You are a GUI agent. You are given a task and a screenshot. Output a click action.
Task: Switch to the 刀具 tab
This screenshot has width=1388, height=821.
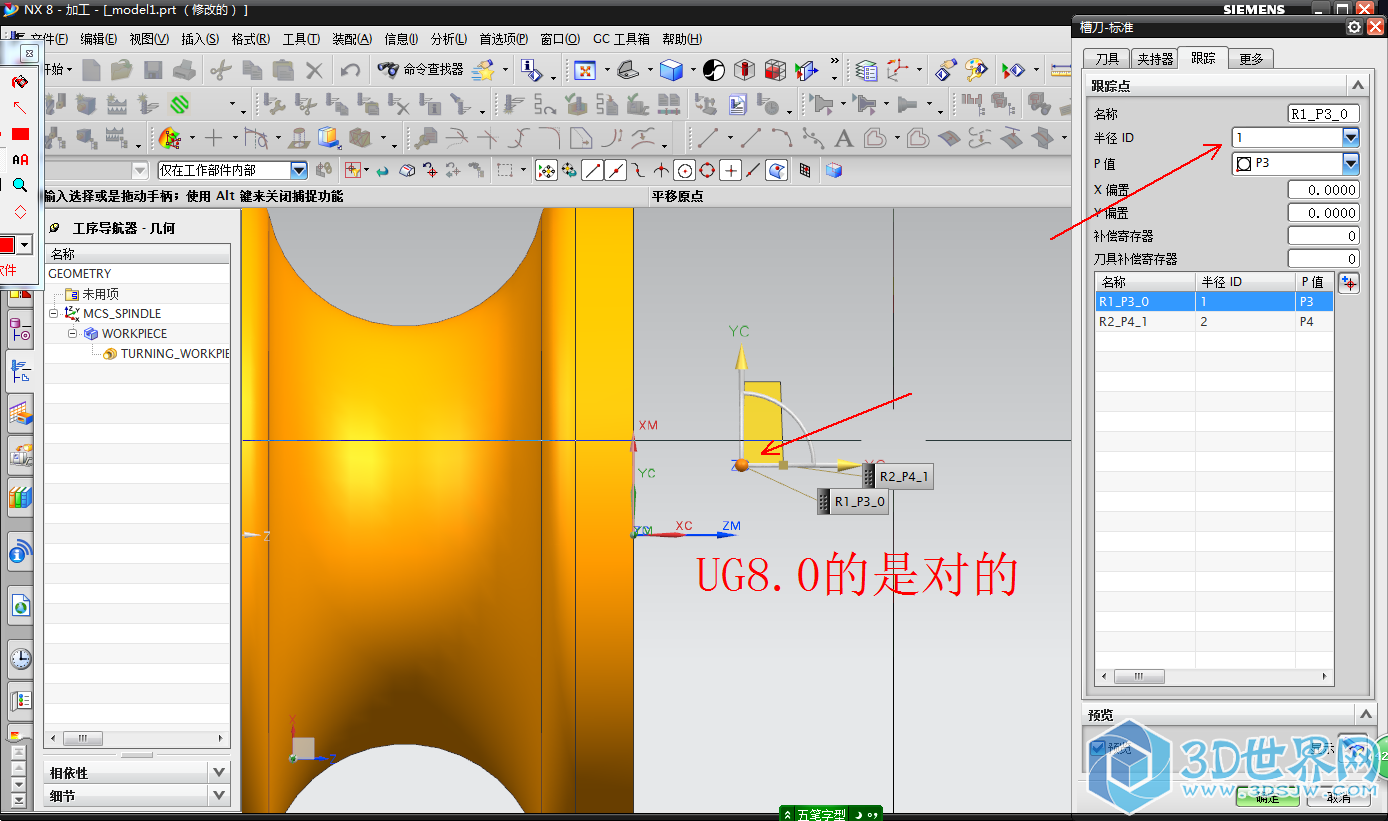1106,59
